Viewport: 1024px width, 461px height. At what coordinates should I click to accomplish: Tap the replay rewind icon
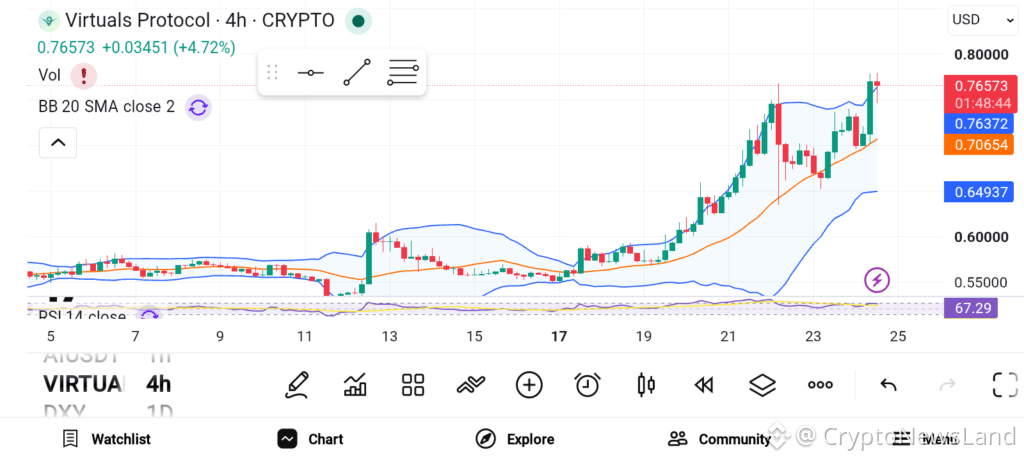[x=703, y=385]
